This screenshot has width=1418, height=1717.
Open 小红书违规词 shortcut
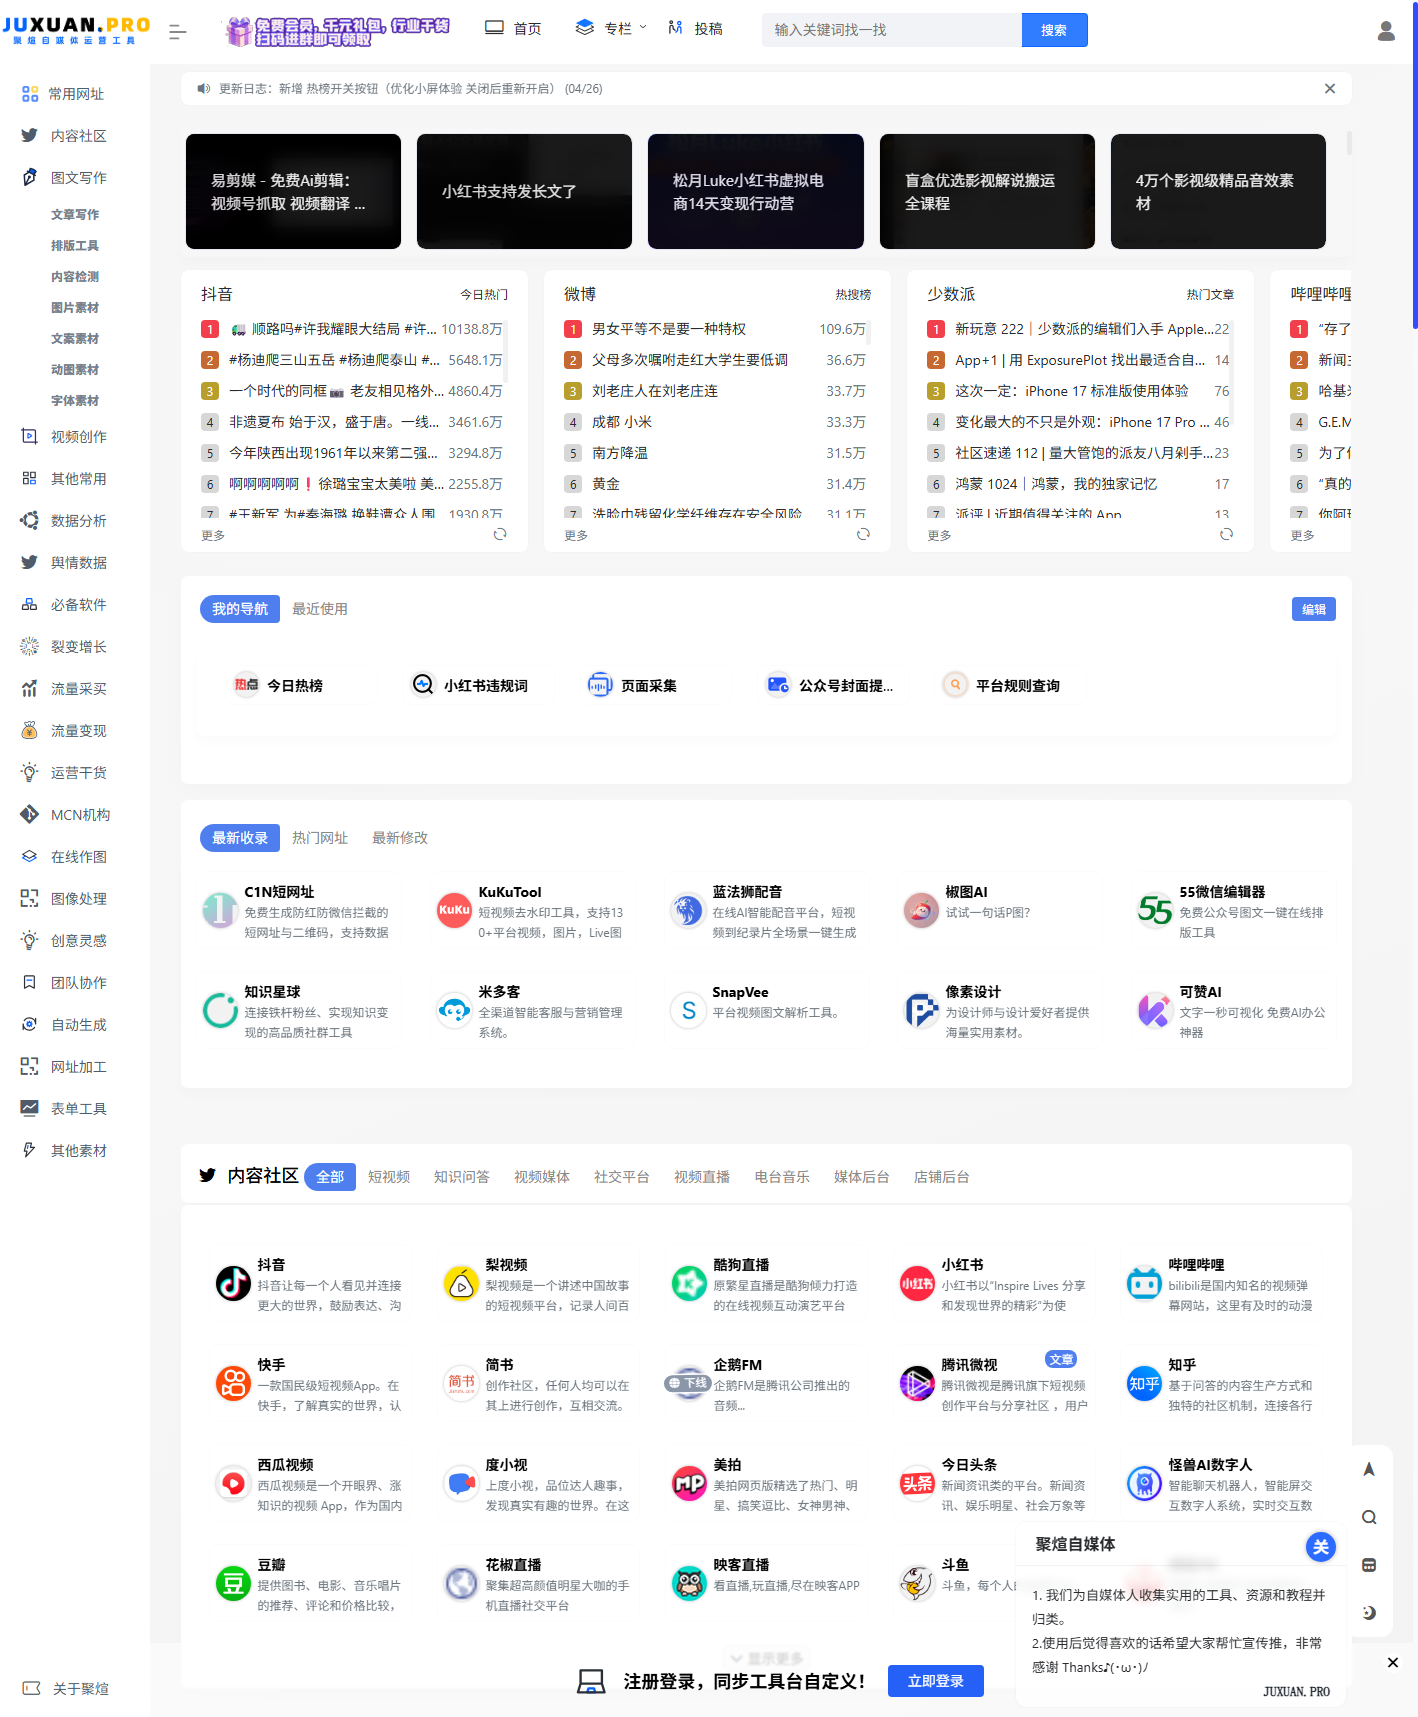click(x=470, y=685)
